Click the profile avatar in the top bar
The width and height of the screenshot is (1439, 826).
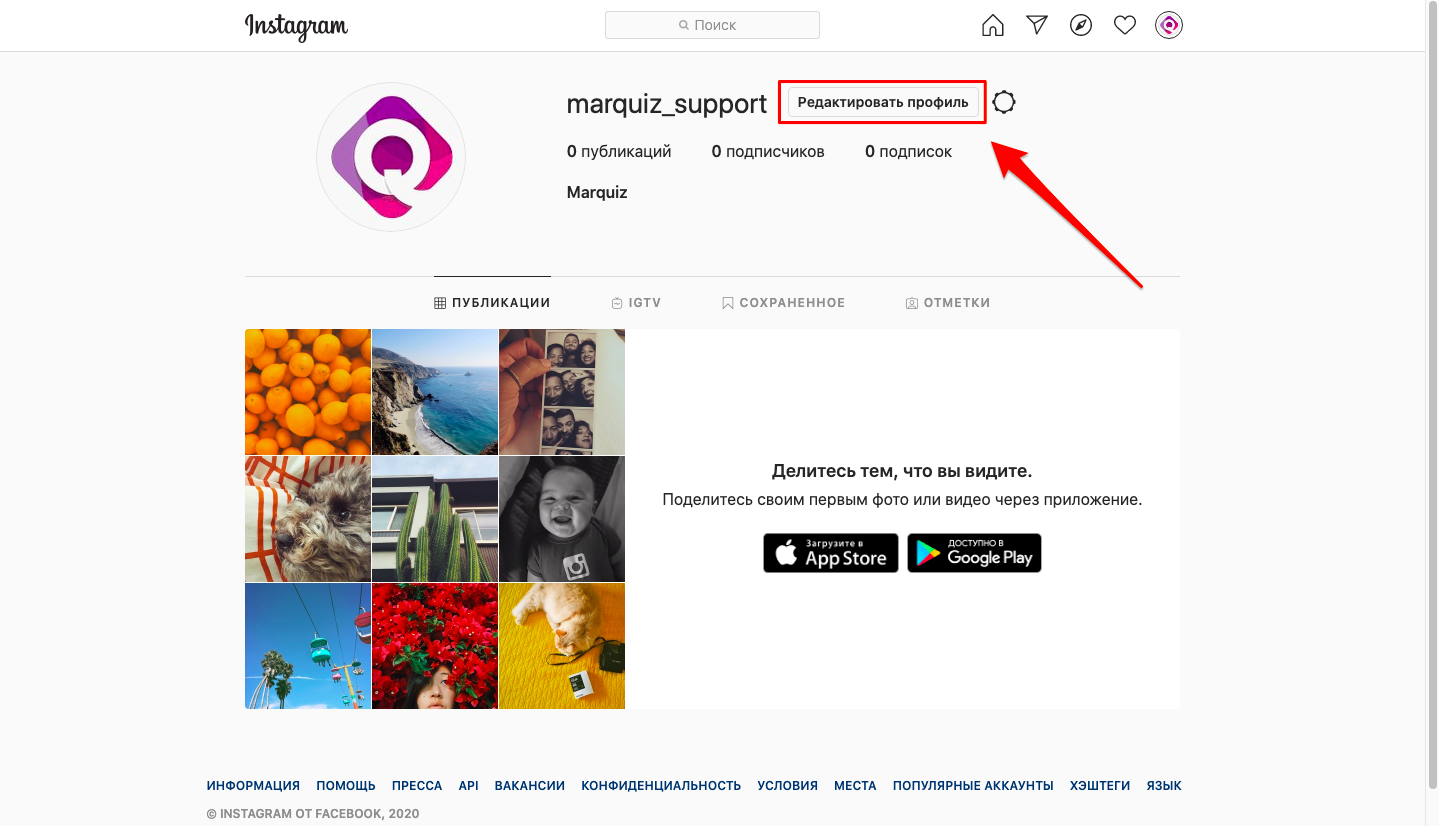coord(1169,25)
